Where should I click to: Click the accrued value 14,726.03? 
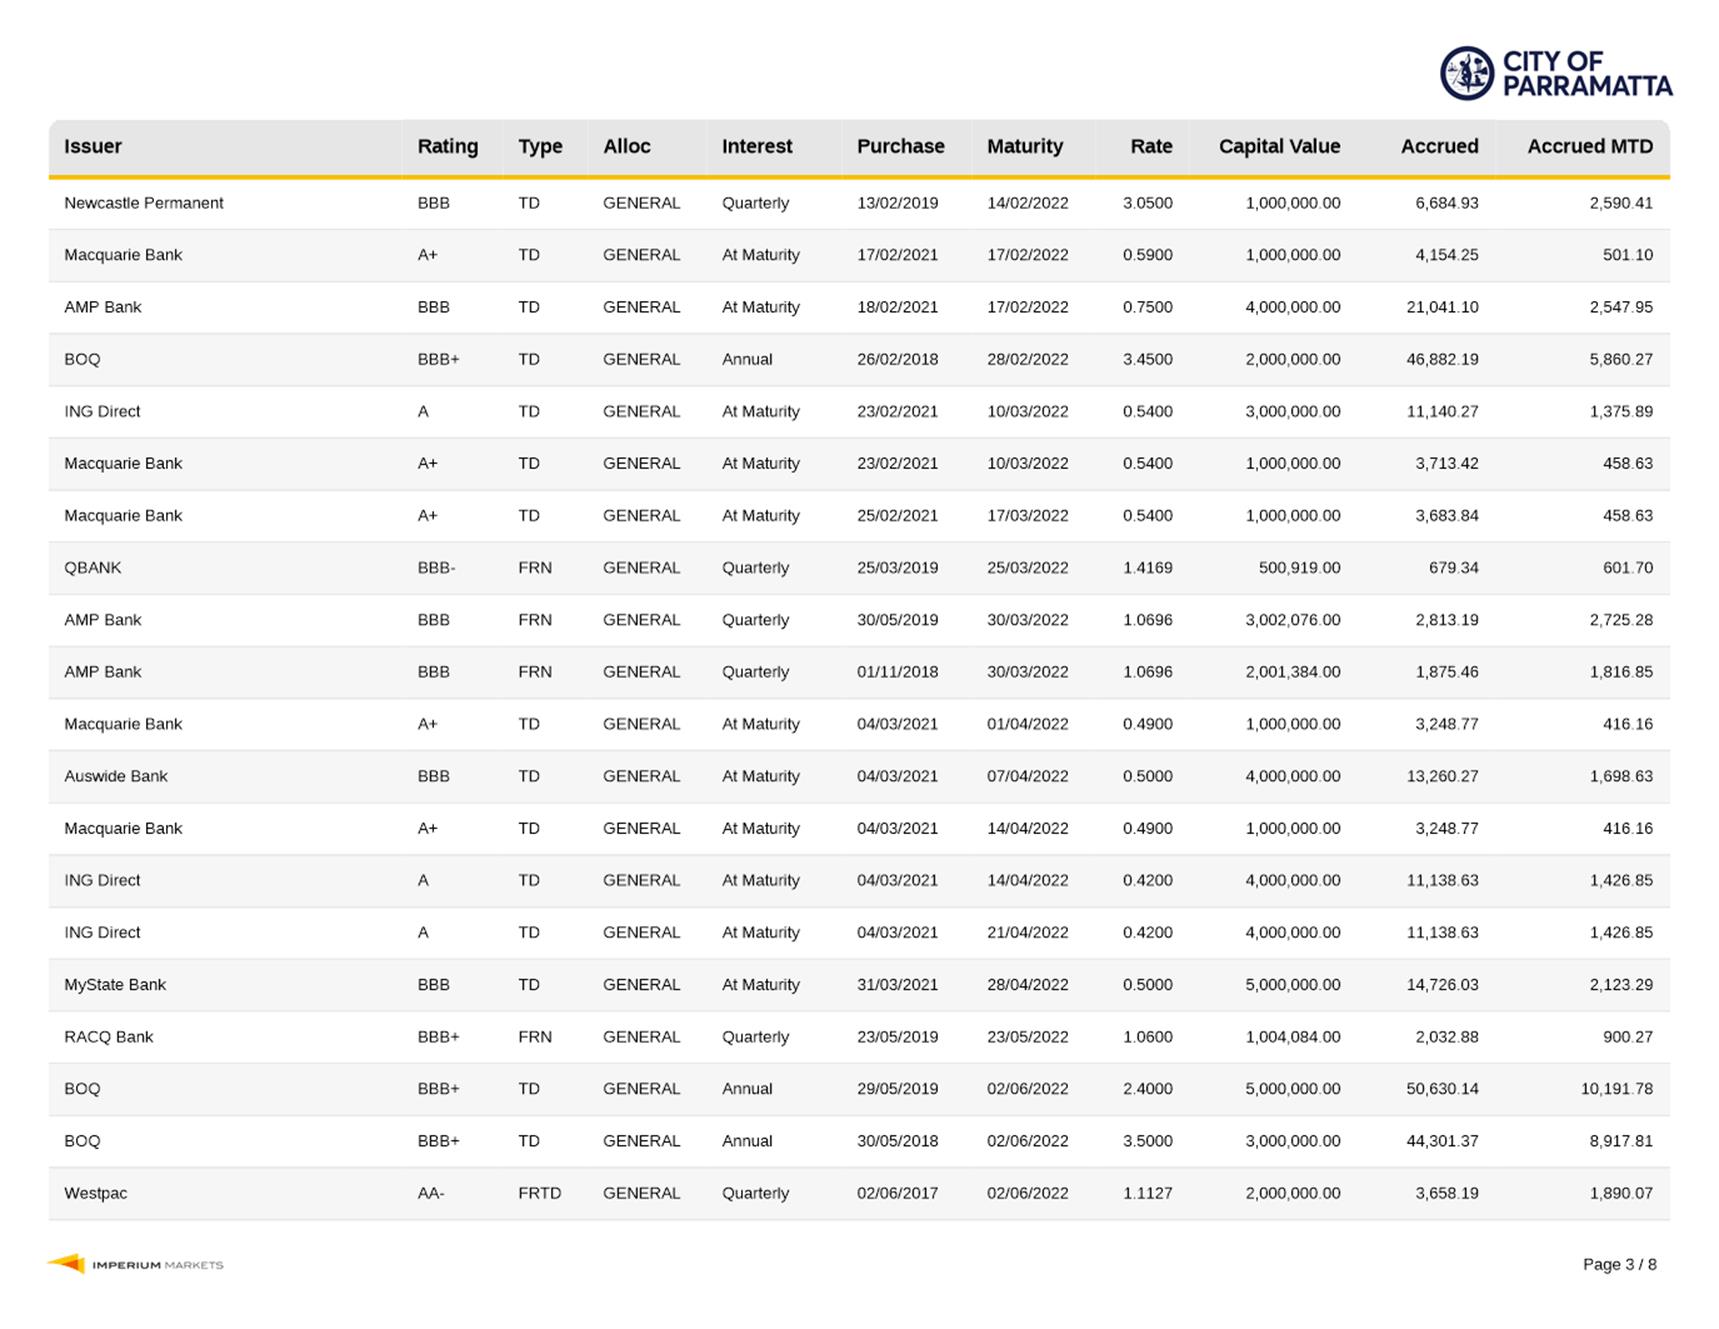(1442, 985)
